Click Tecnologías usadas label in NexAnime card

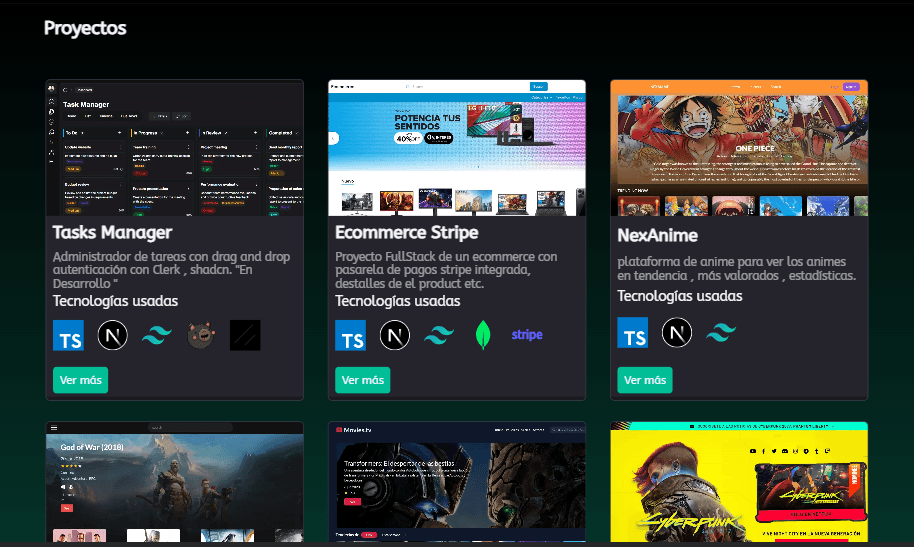[x=680, y=296]
